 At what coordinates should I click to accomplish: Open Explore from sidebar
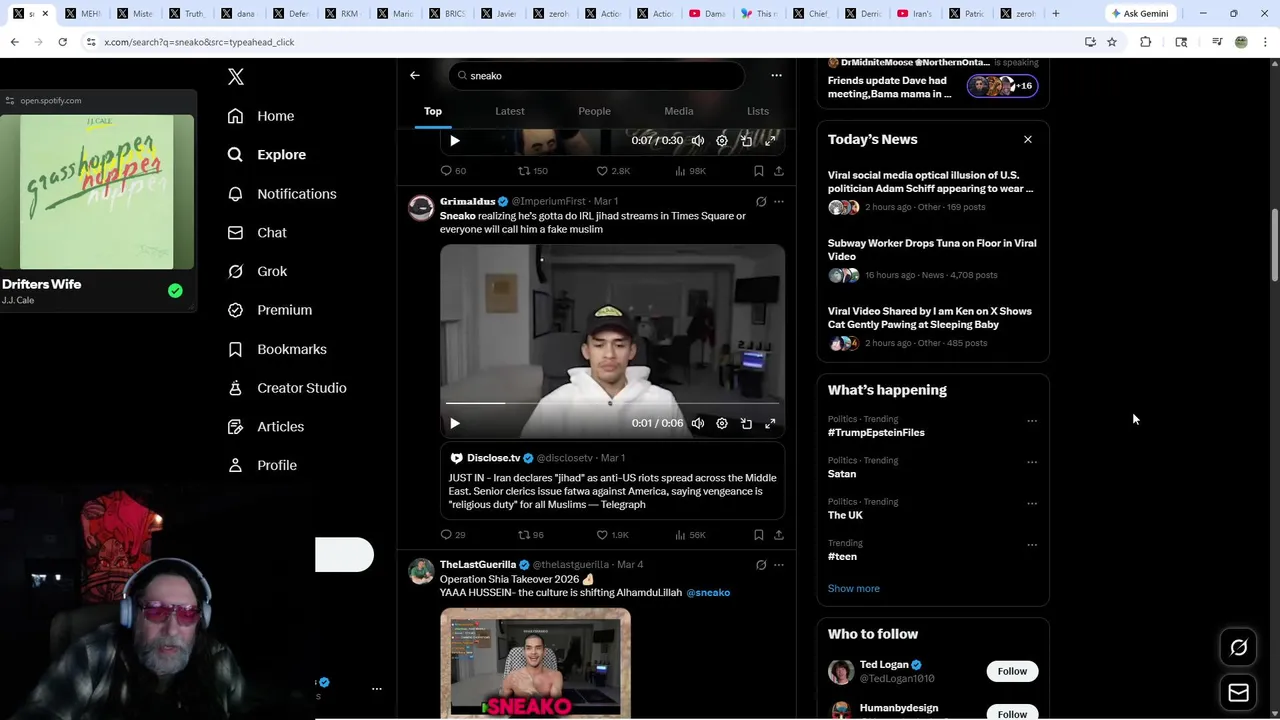[x=267, y=155]
